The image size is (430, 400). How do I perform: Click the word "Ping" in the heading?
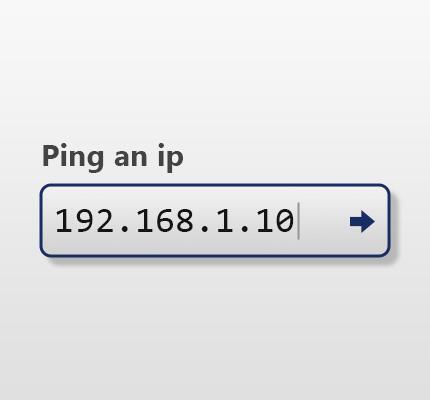[x=73, y=157]
